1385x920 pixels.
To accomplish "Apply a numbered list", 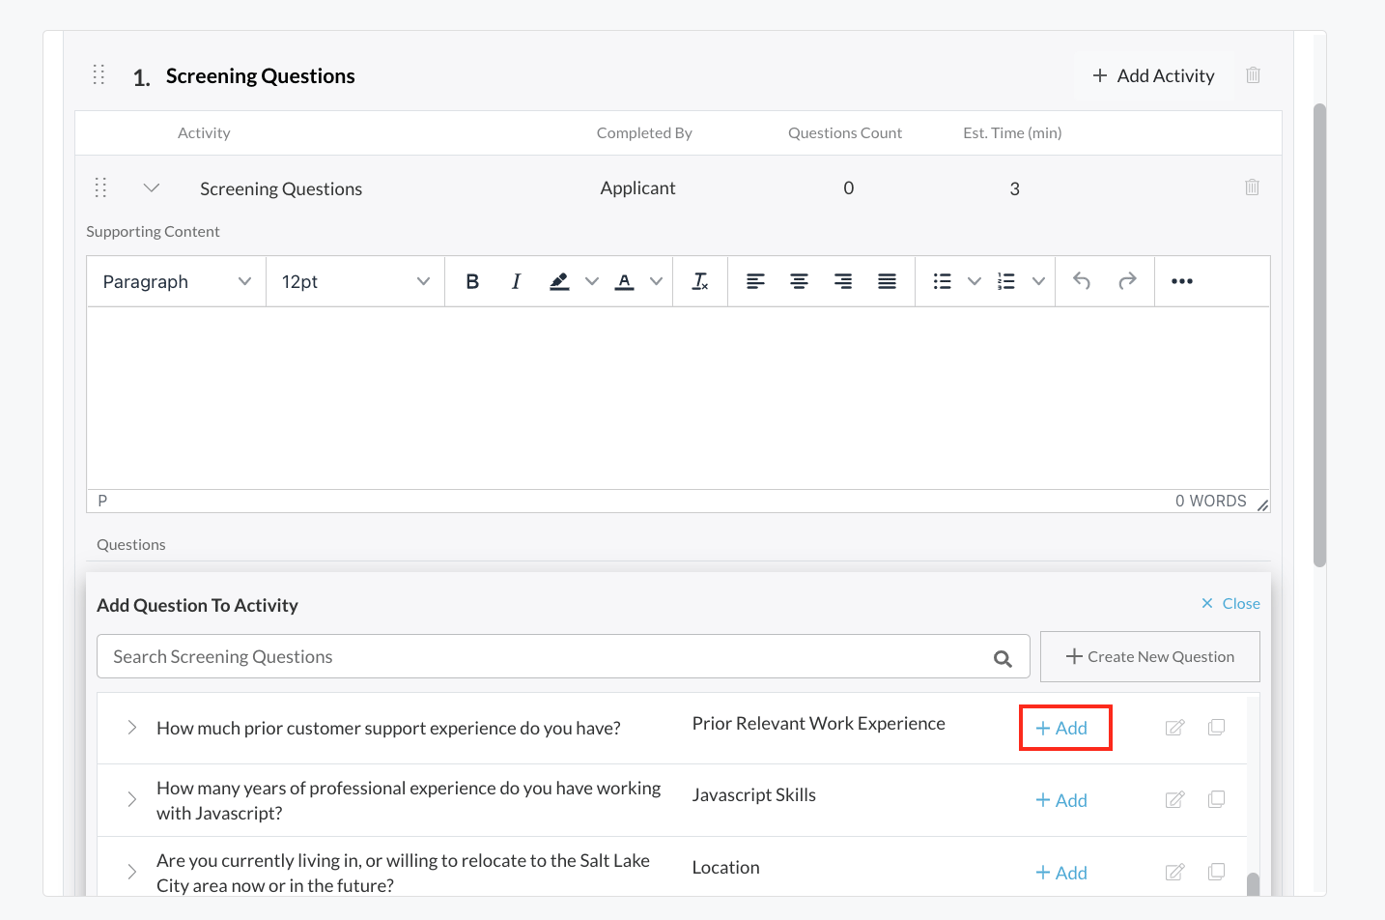I will (1006, 281).
